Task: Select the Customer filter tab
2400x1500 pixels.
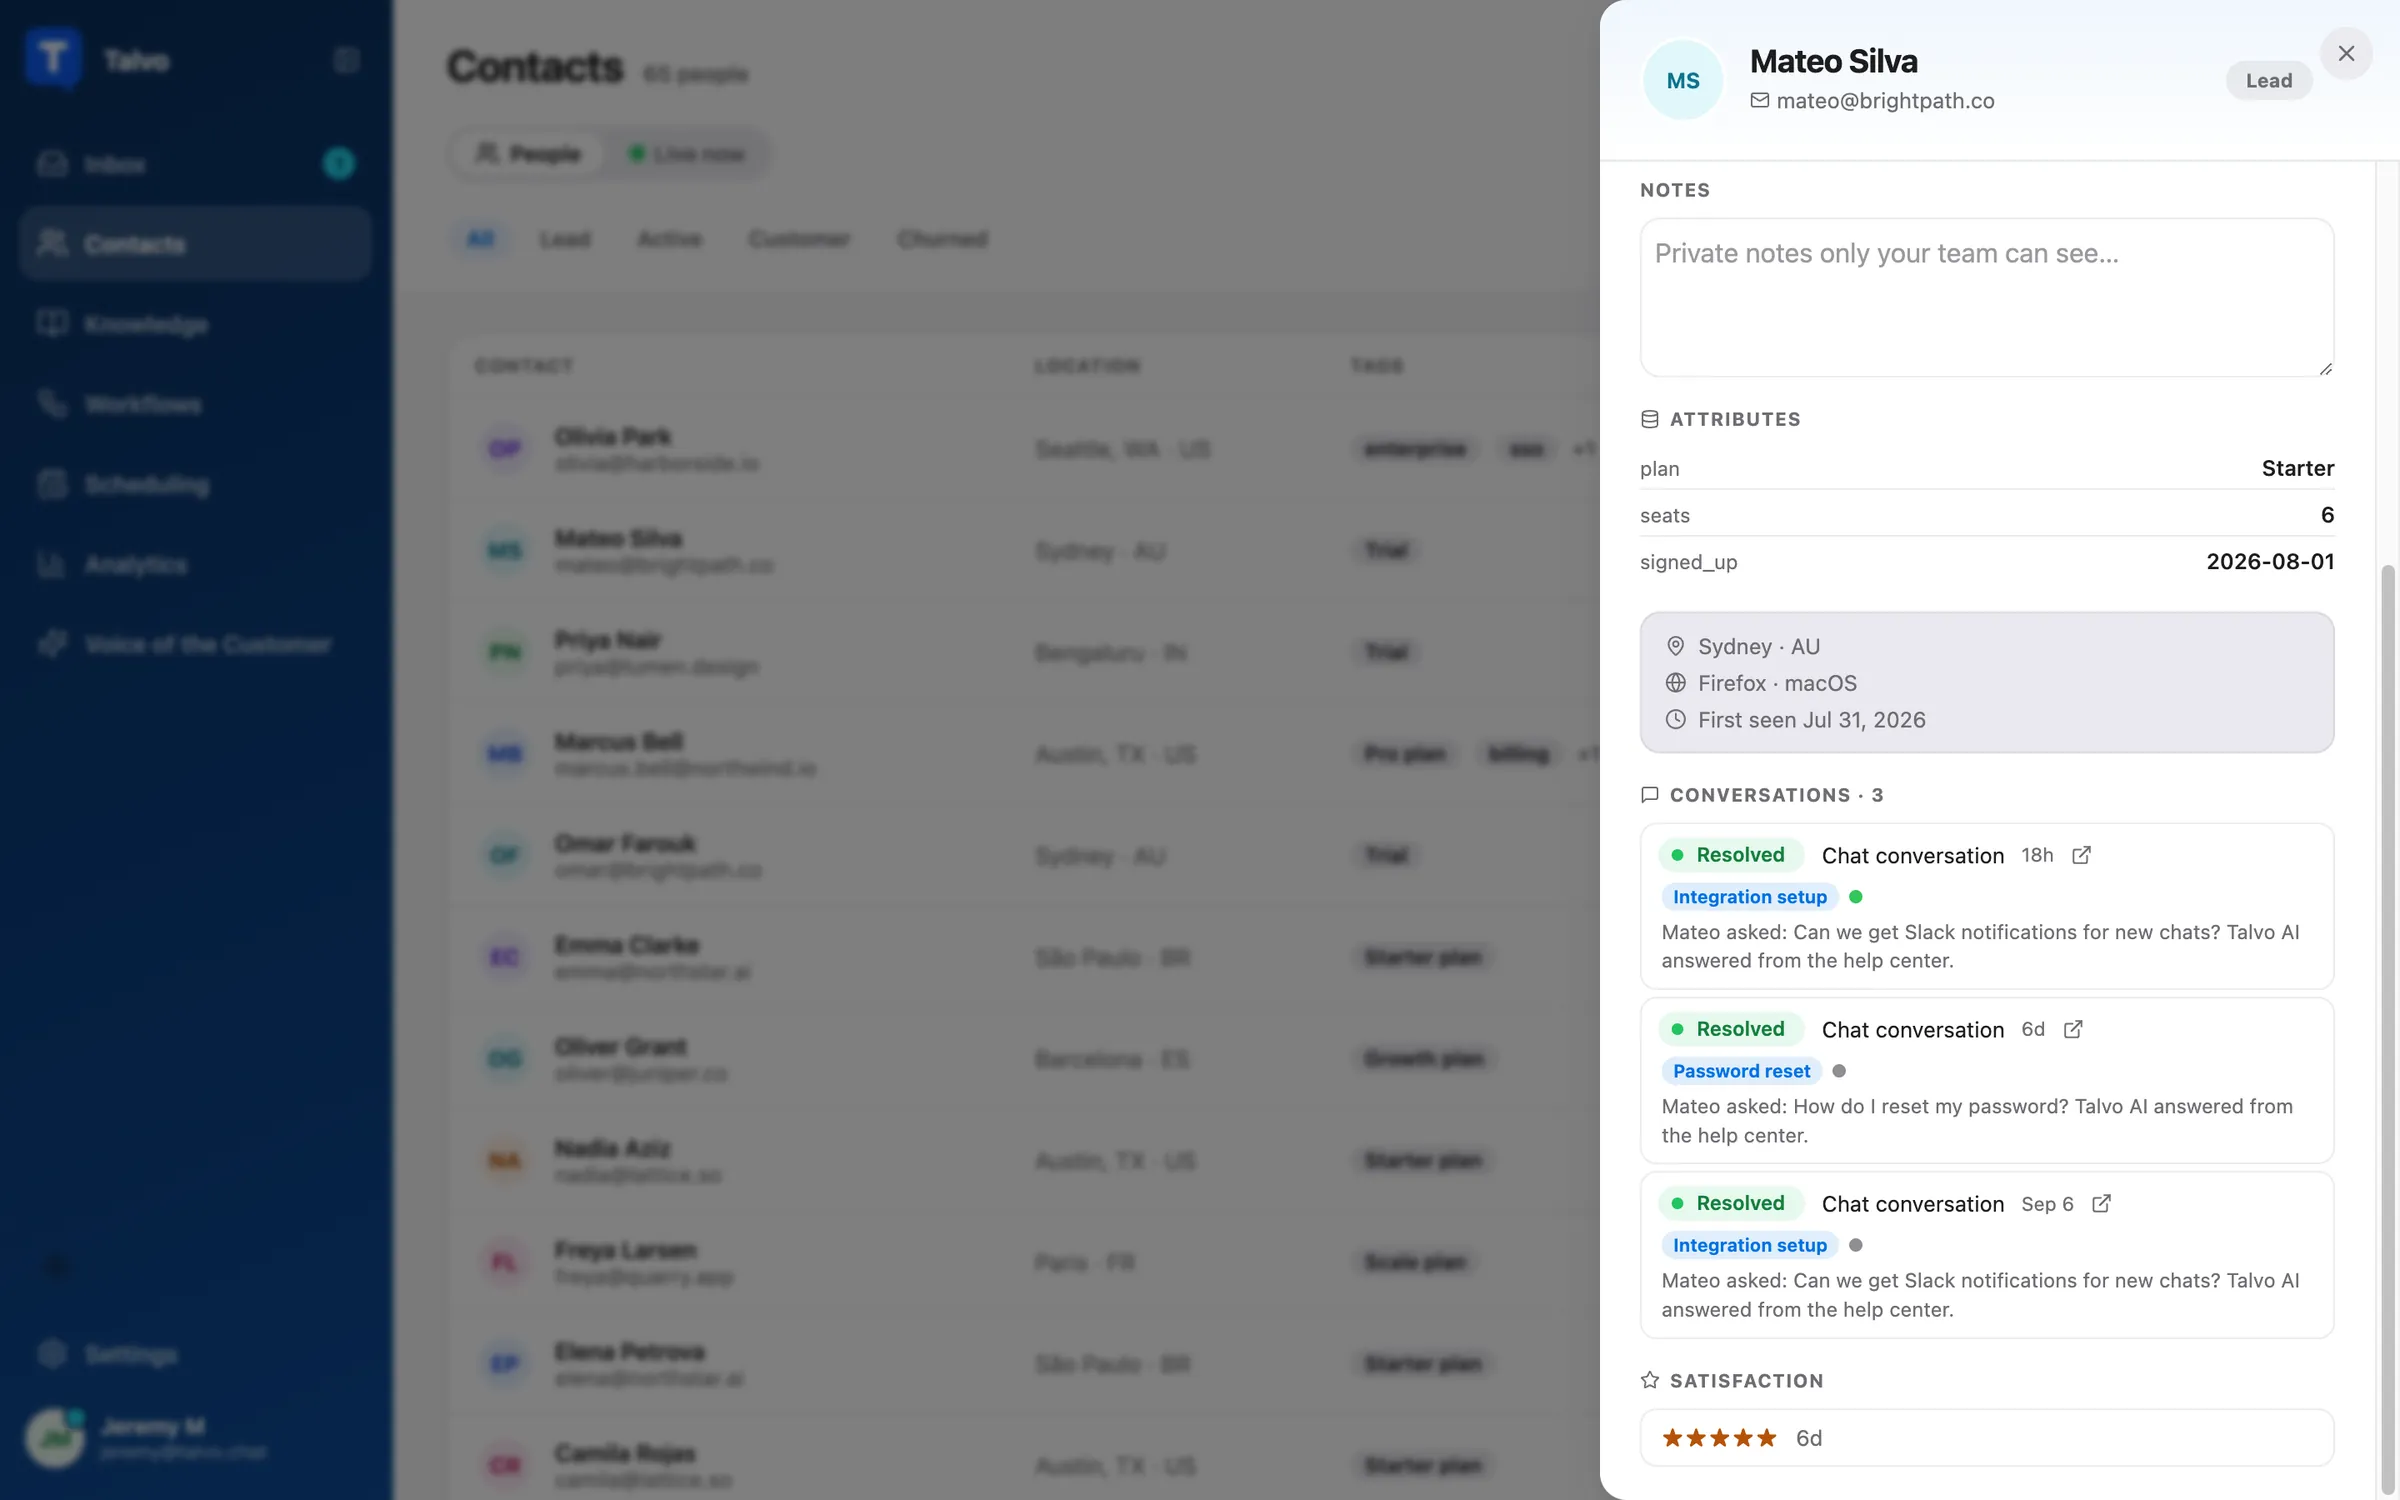Action: pos(799,239)
